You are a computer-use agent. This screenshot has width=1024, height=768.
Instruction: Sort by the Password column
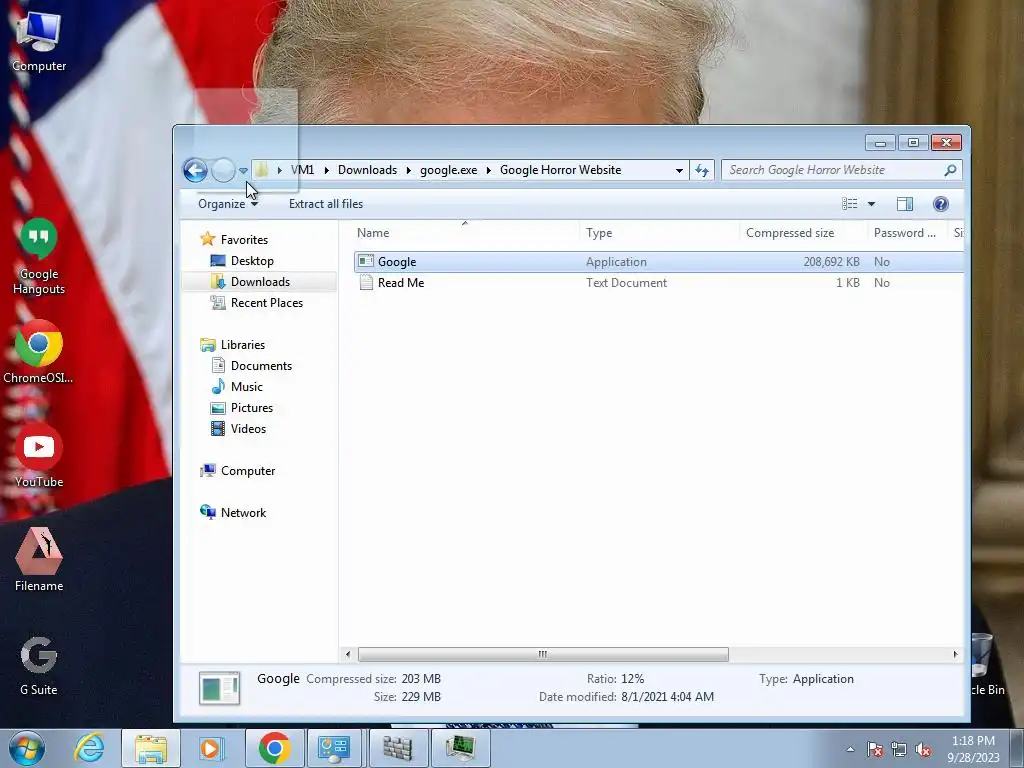pyautogui.click(x=906, y=232)
